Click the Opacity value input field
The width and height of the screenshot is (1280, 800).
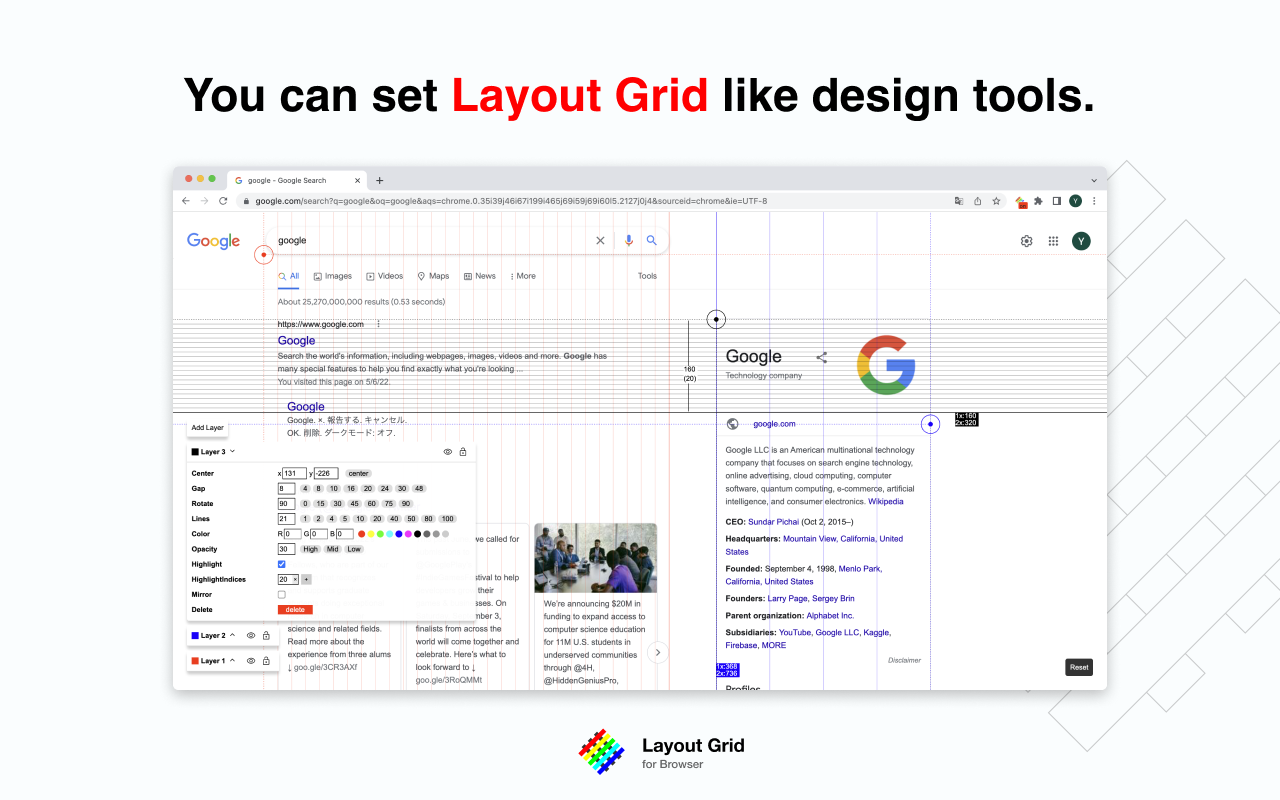[x=287, y=549]
